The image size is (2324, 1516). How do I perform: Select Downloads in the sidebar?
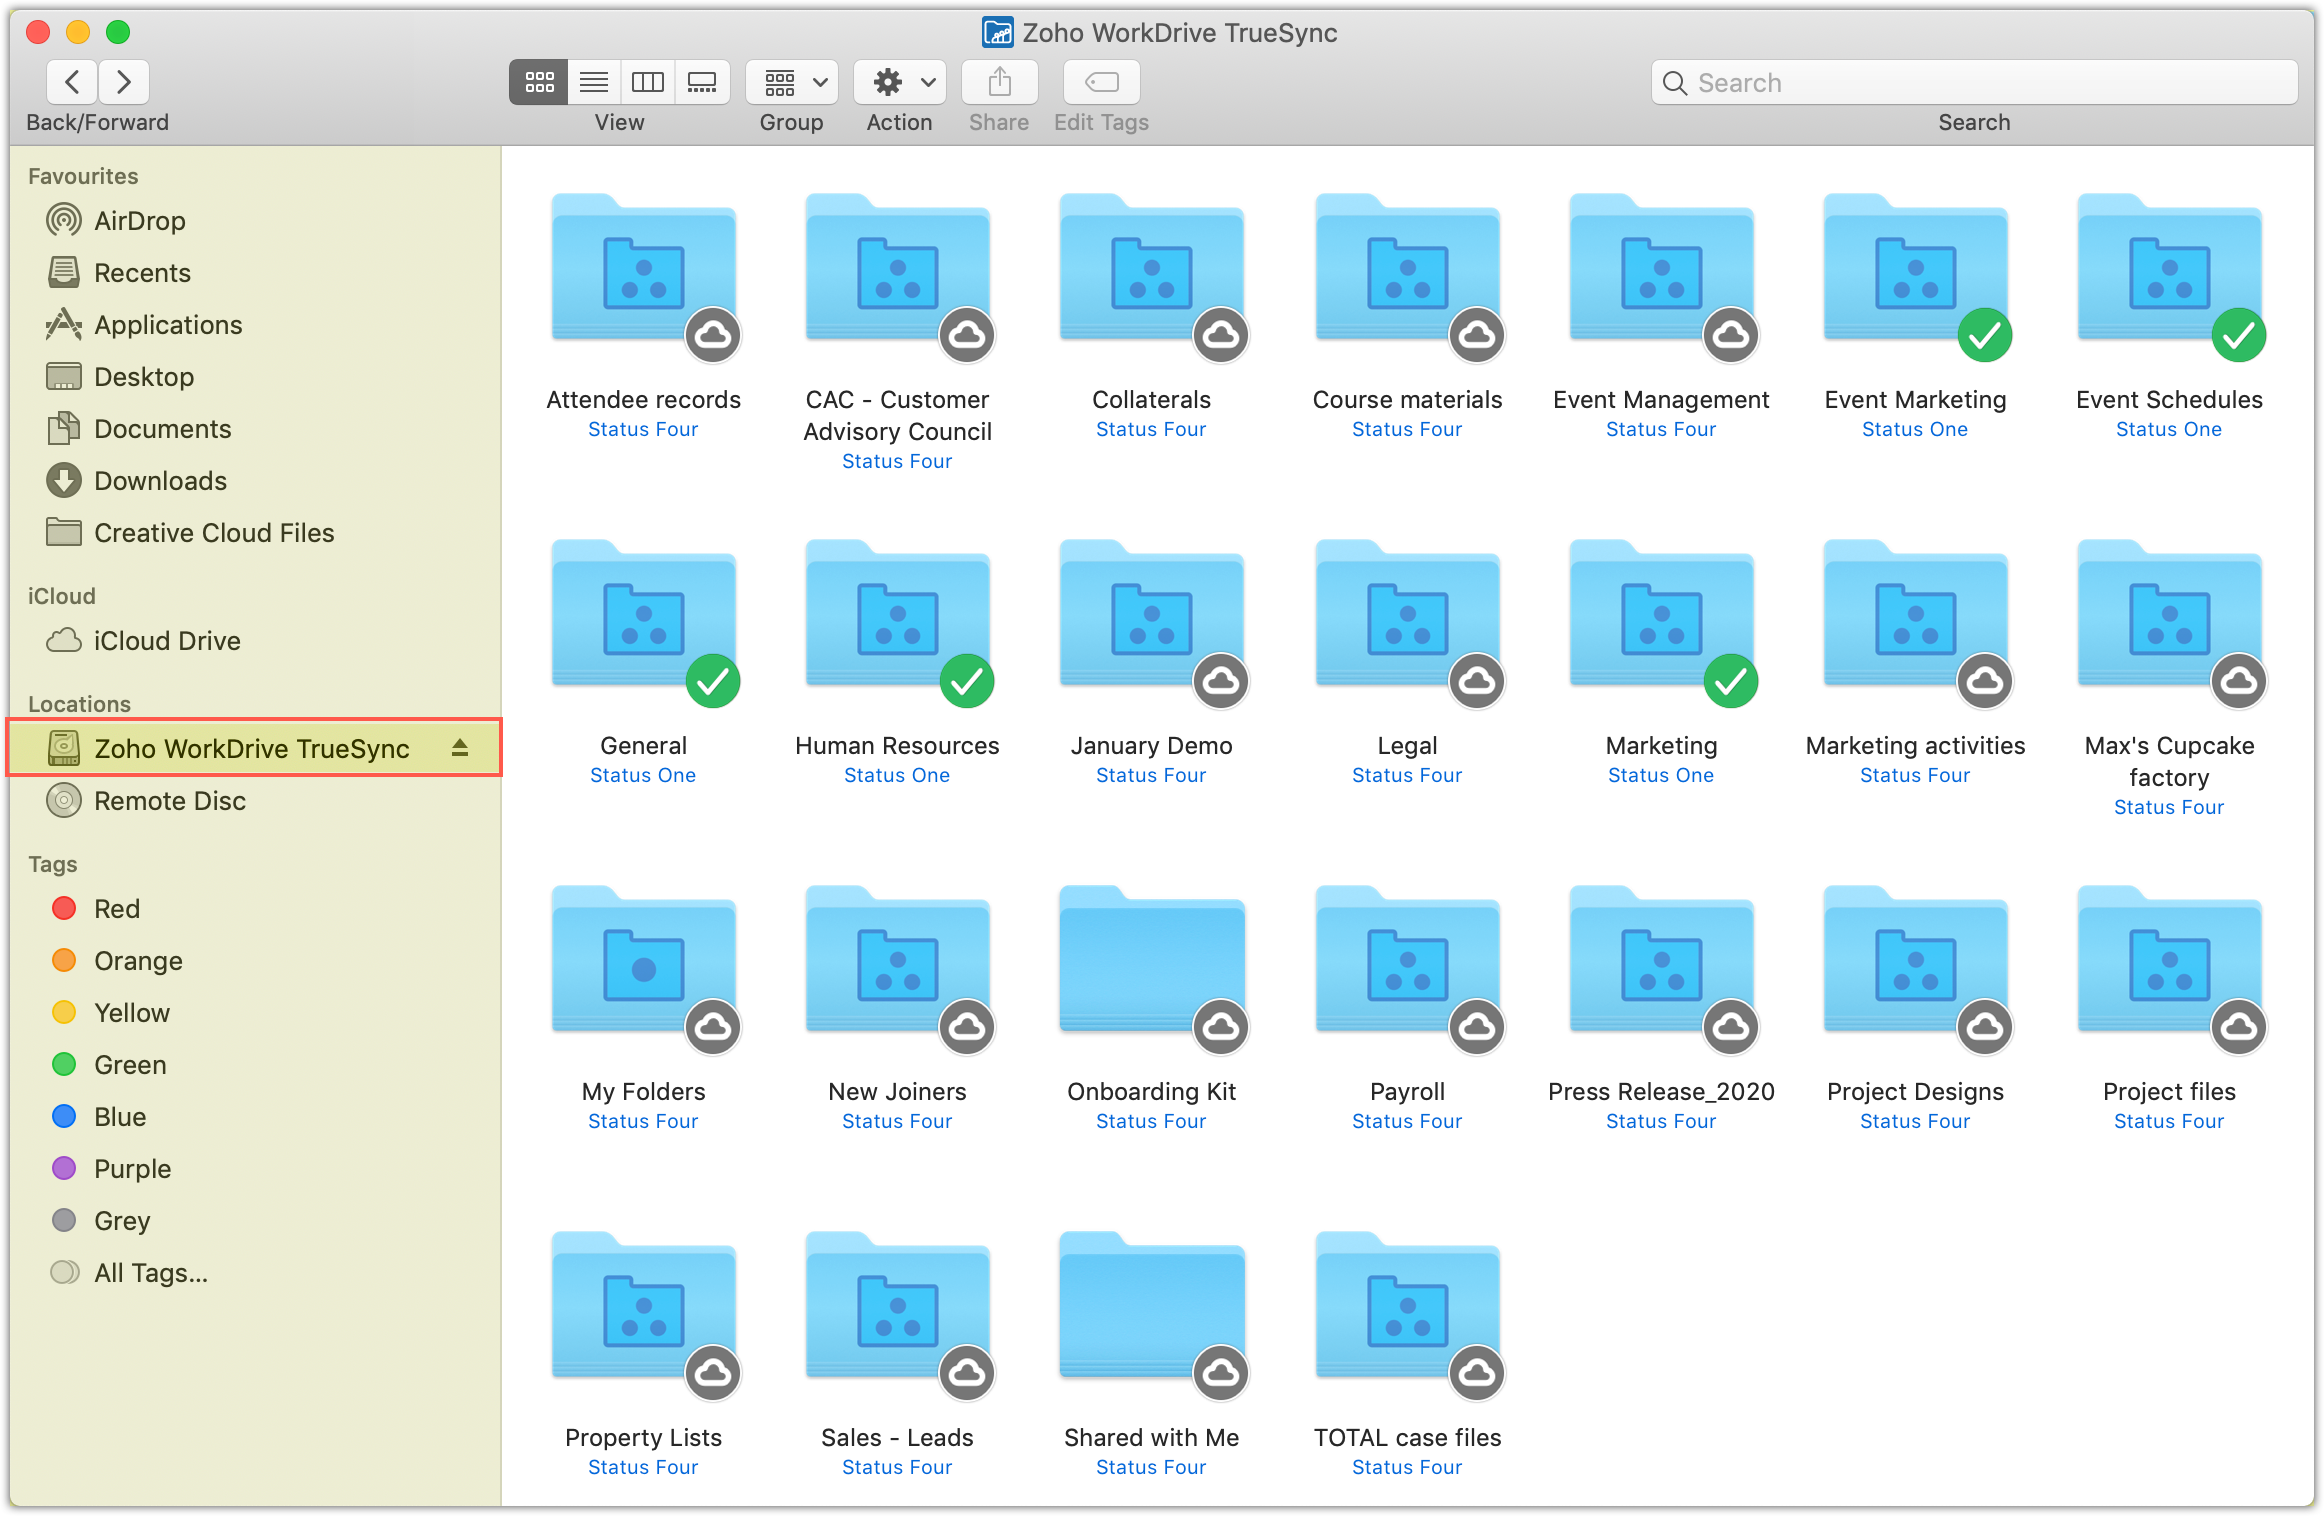(x=160, y=481)
